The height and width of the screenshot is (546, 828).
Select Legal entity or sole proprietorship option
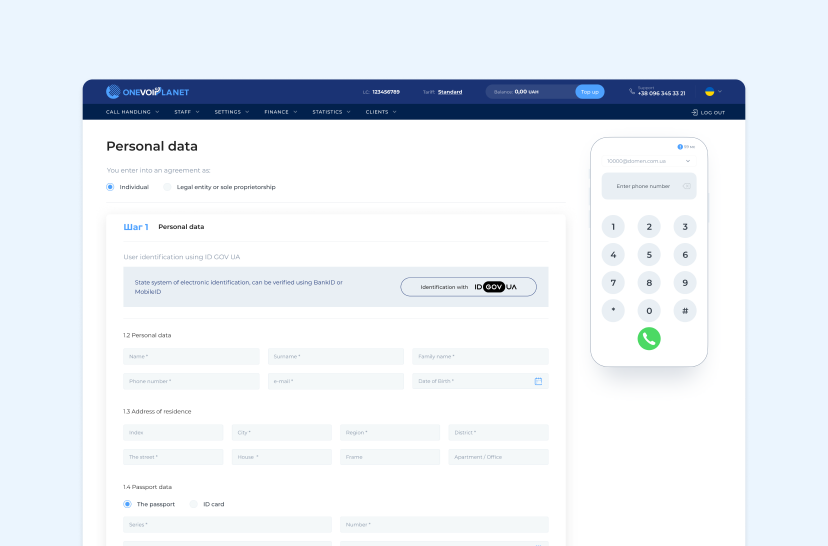pos(168,187)
